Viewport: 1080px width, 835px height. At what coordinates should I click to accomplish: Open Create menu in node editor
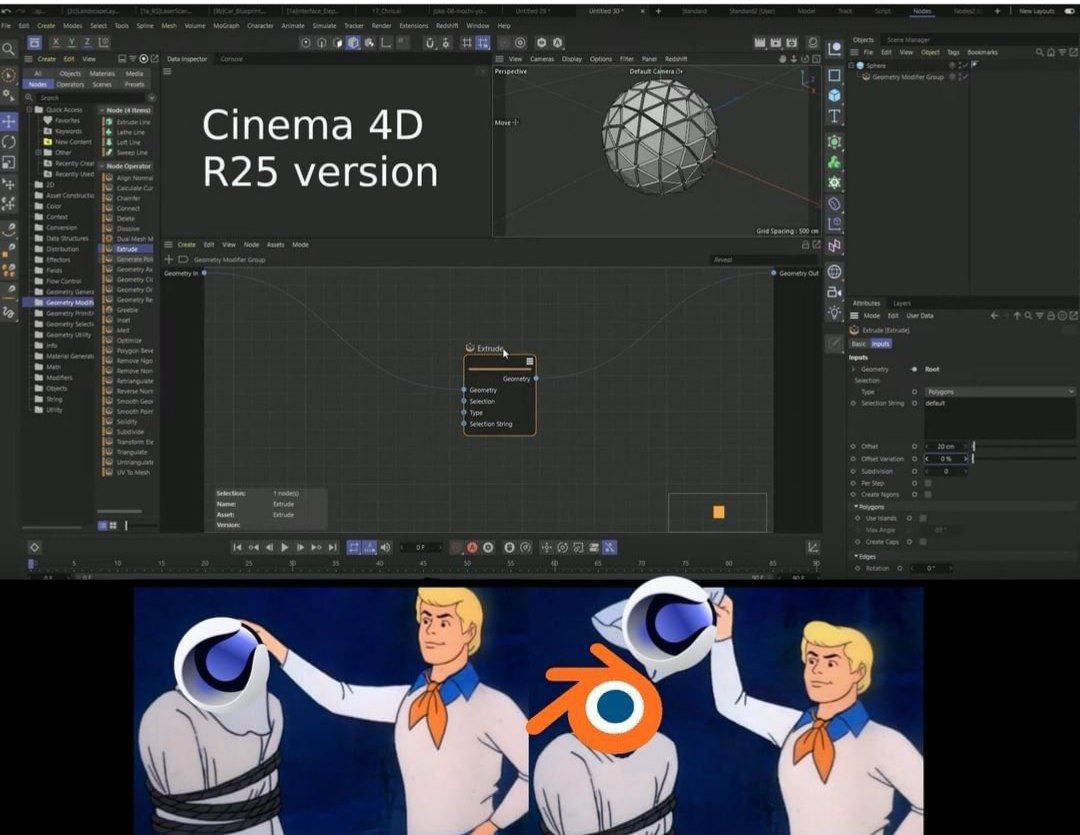pyautogui.click(x=187, y=245)
